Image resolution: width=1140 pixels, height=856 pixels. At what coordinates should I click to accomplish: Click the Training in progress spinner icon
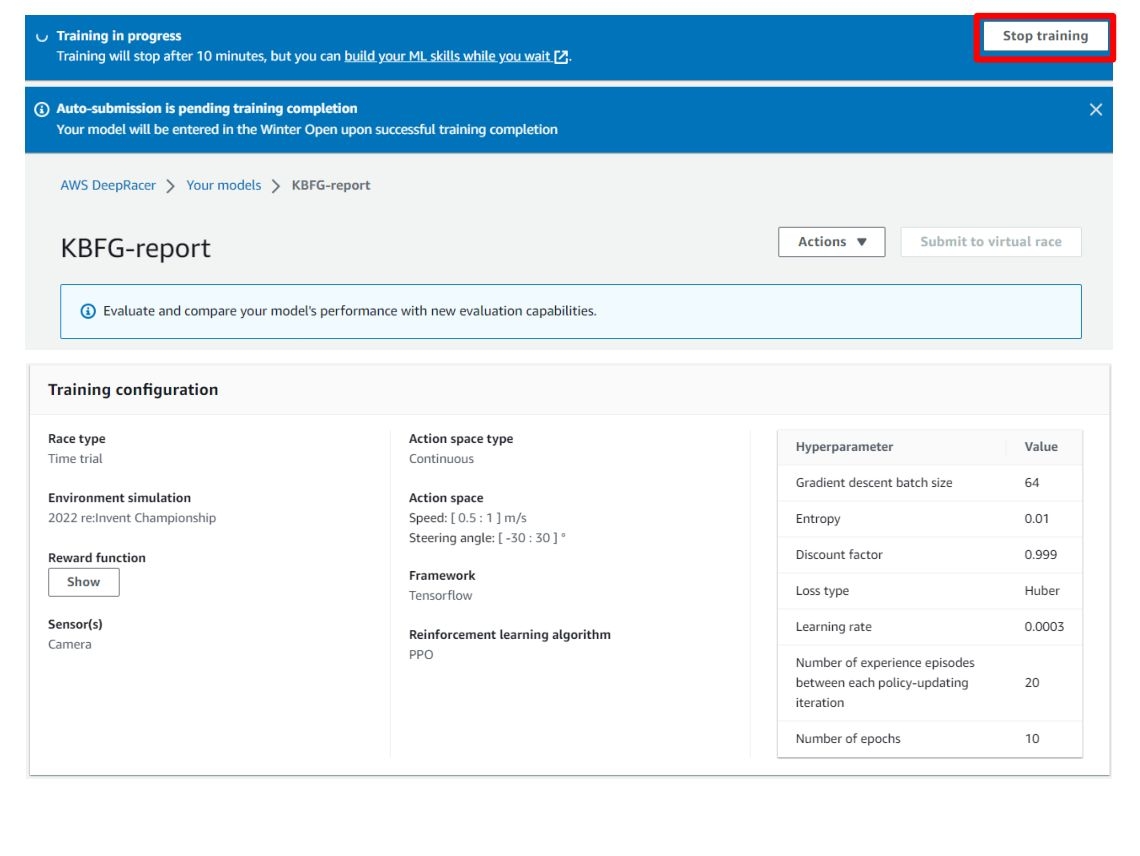click(x=42, y=37)
